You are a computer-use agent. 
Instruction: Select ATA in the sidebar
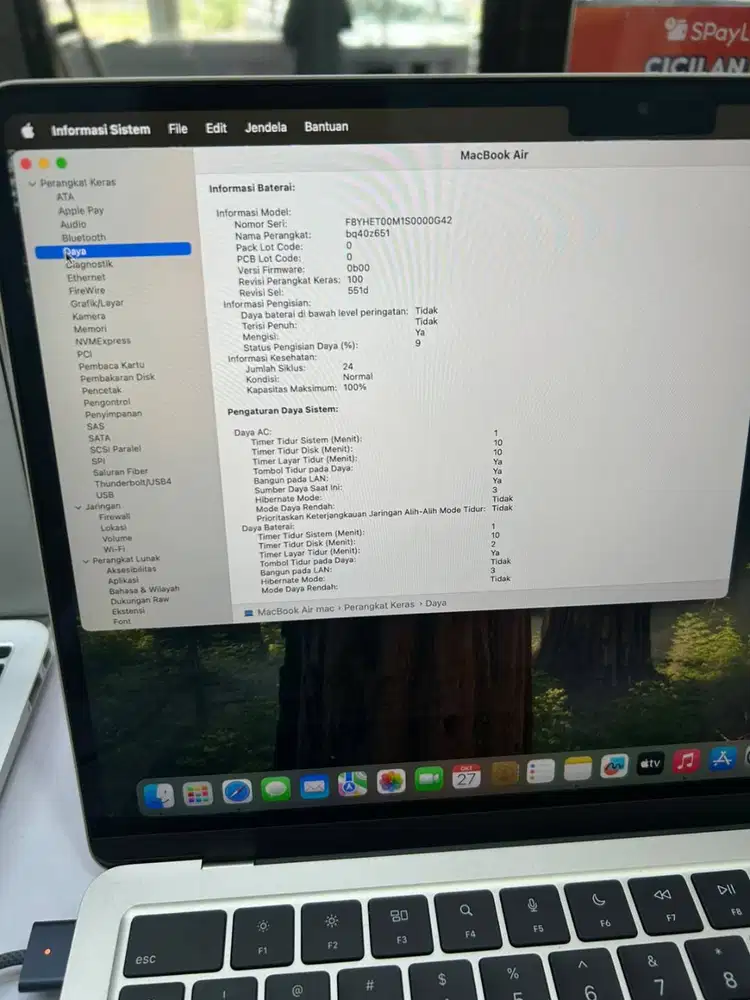65,196
